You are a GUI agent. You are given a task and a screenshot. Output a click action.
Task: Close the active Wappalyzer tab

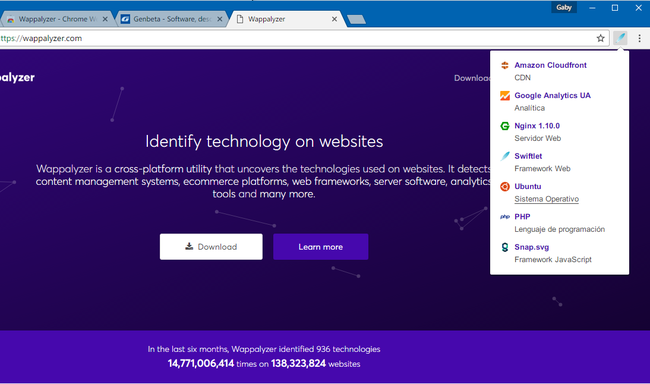click(x=334, y=19)
